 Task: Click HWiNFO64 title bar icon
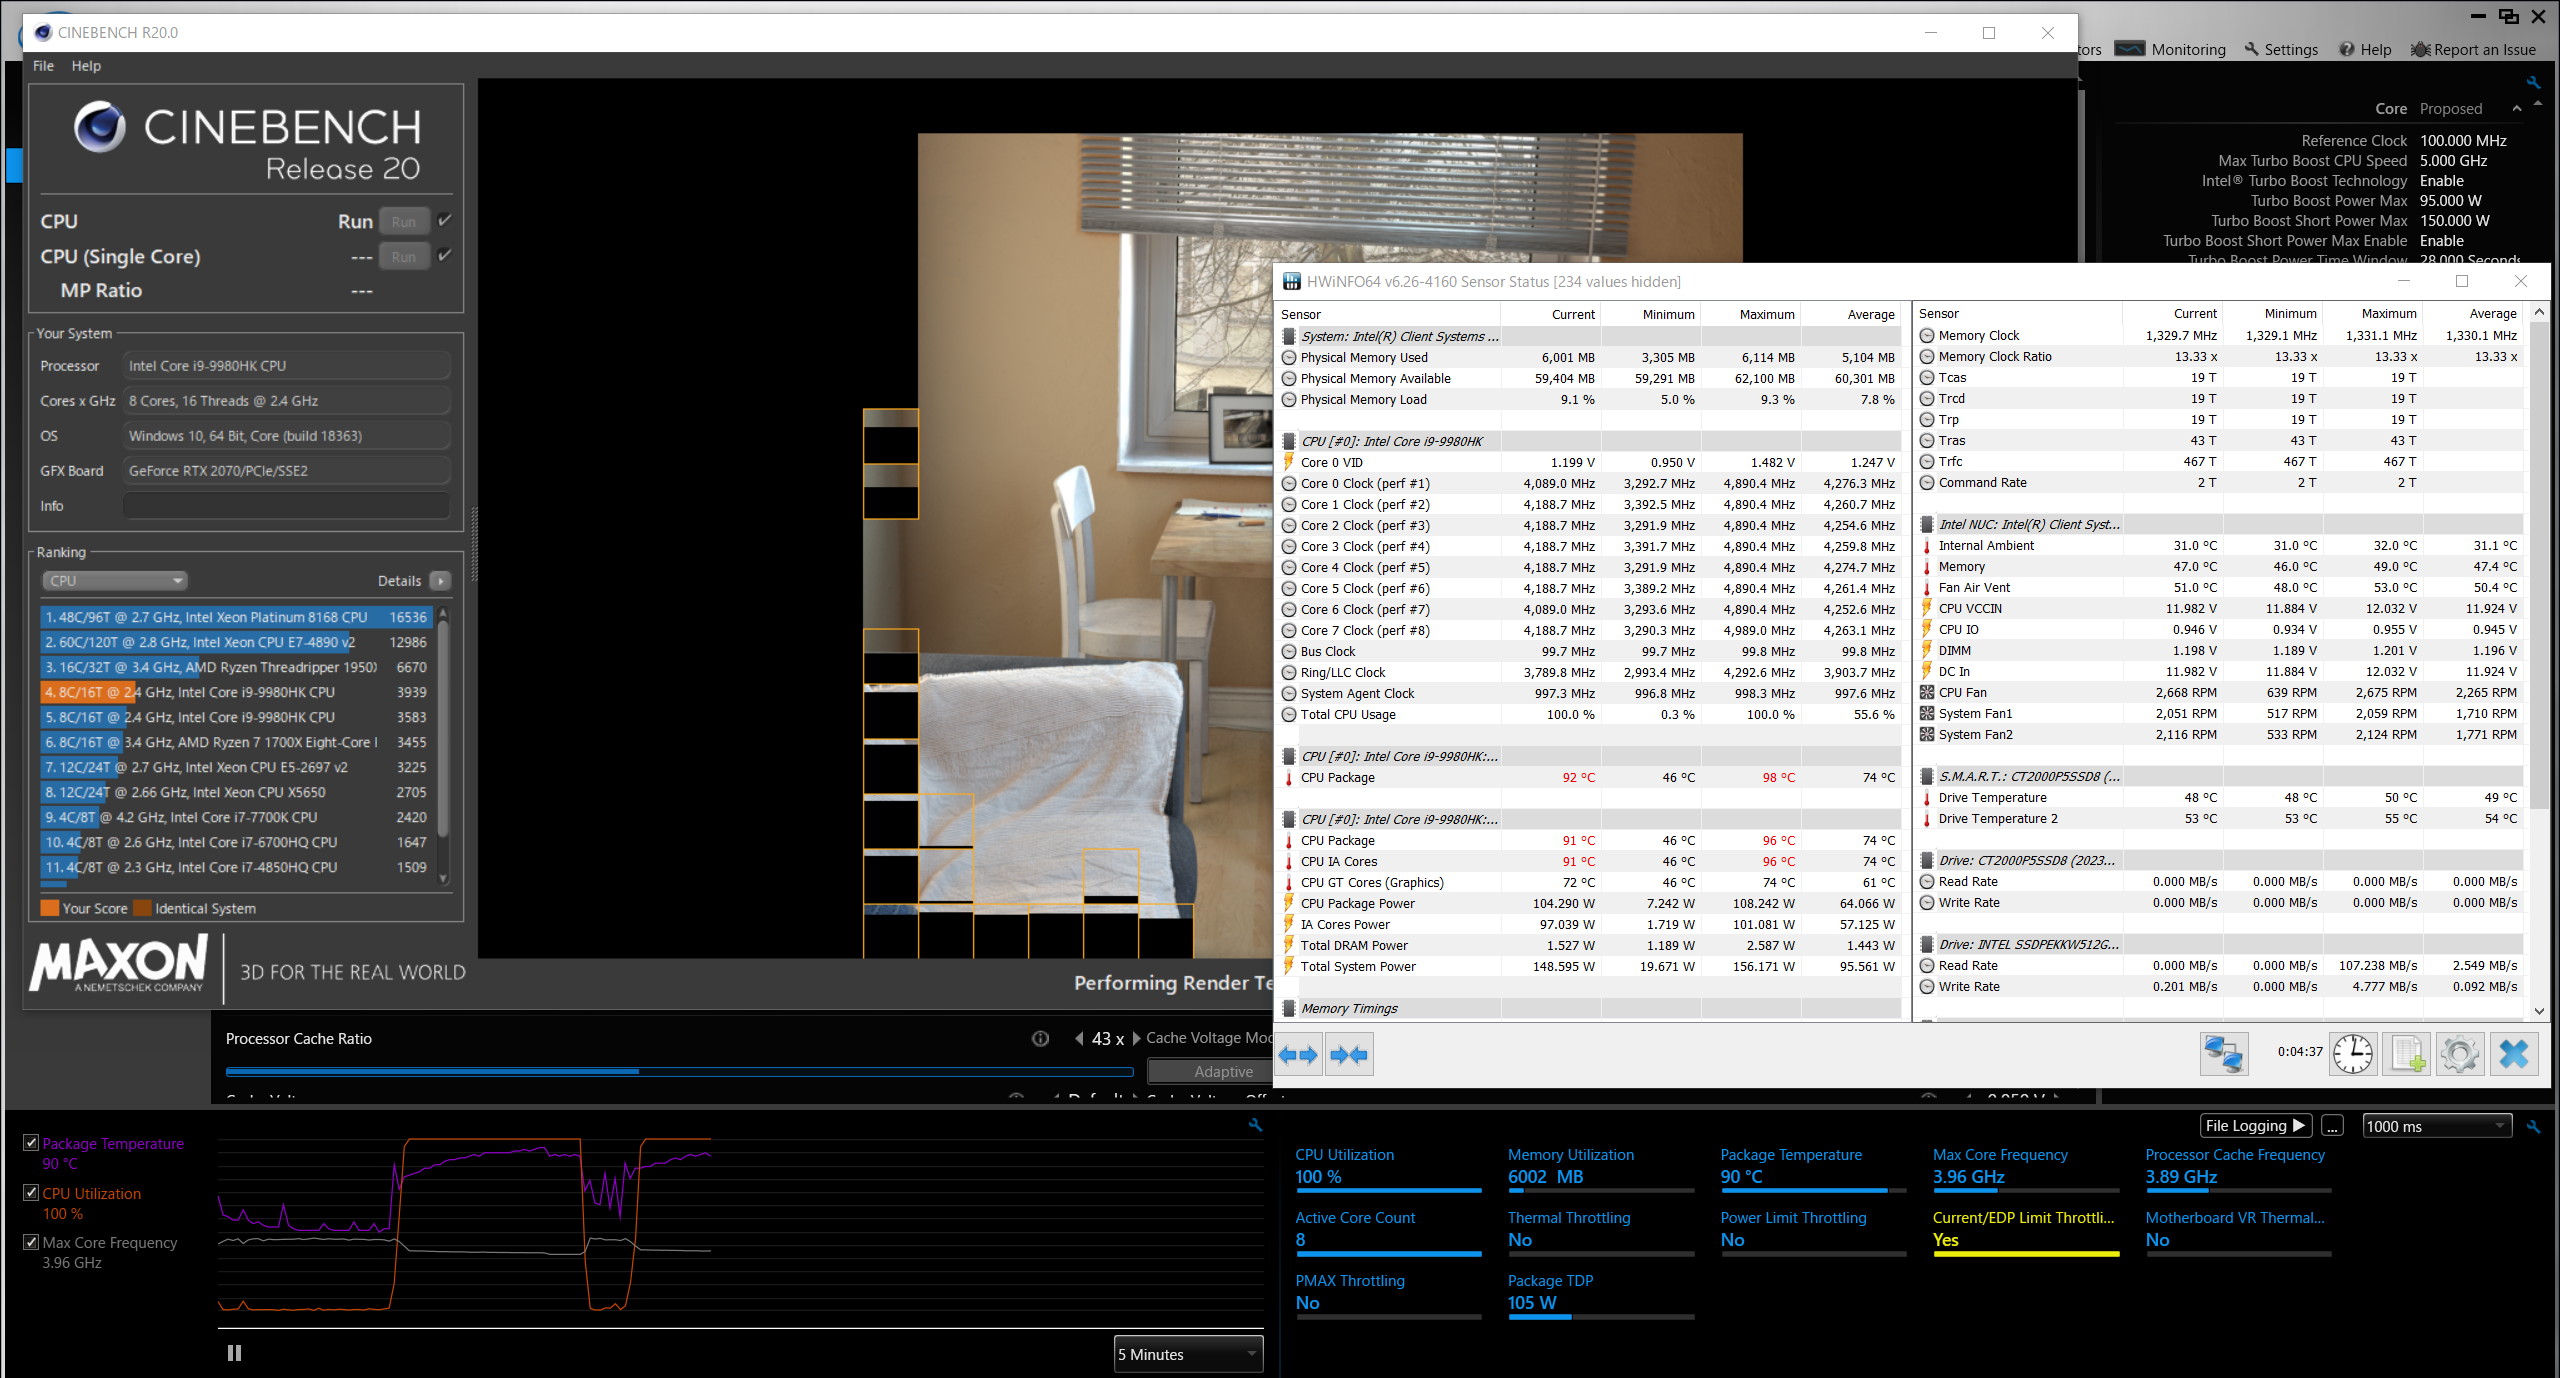click(1291, 282)
